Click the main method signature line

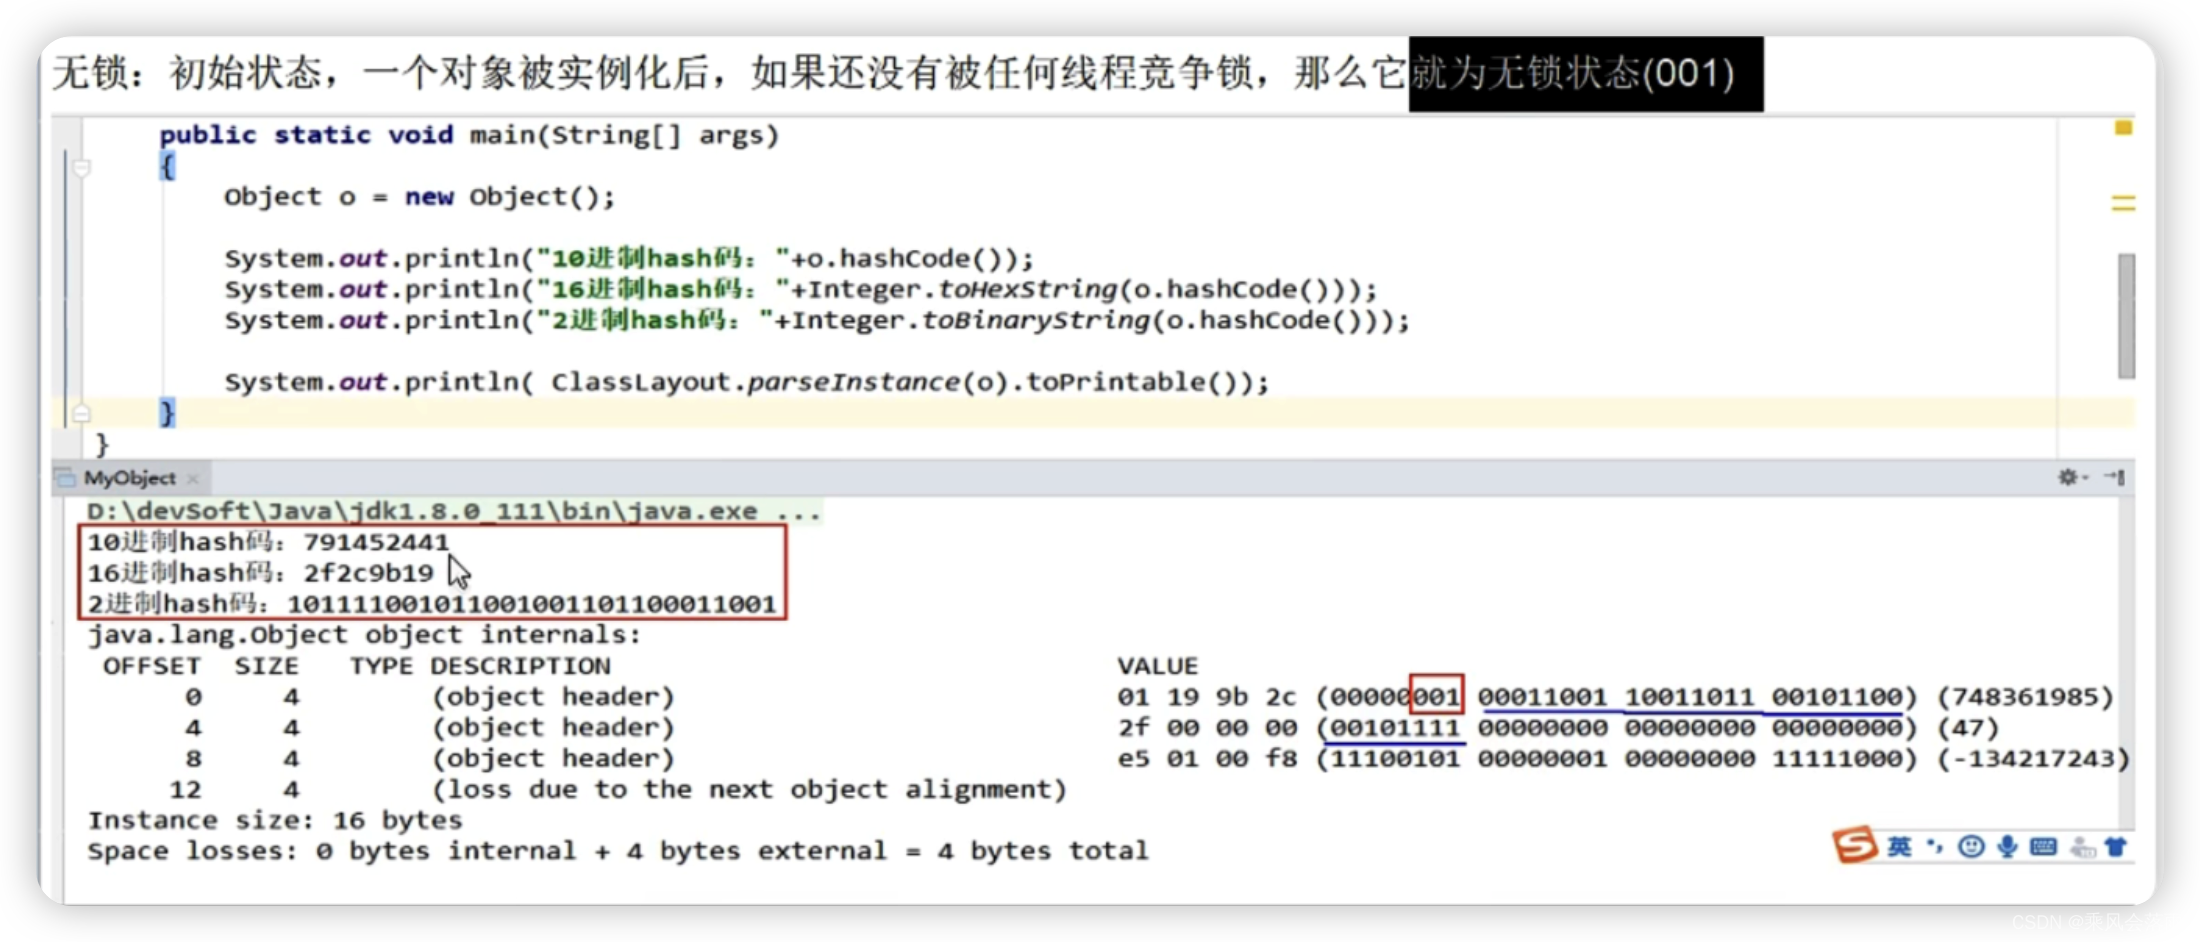[469, 135]
